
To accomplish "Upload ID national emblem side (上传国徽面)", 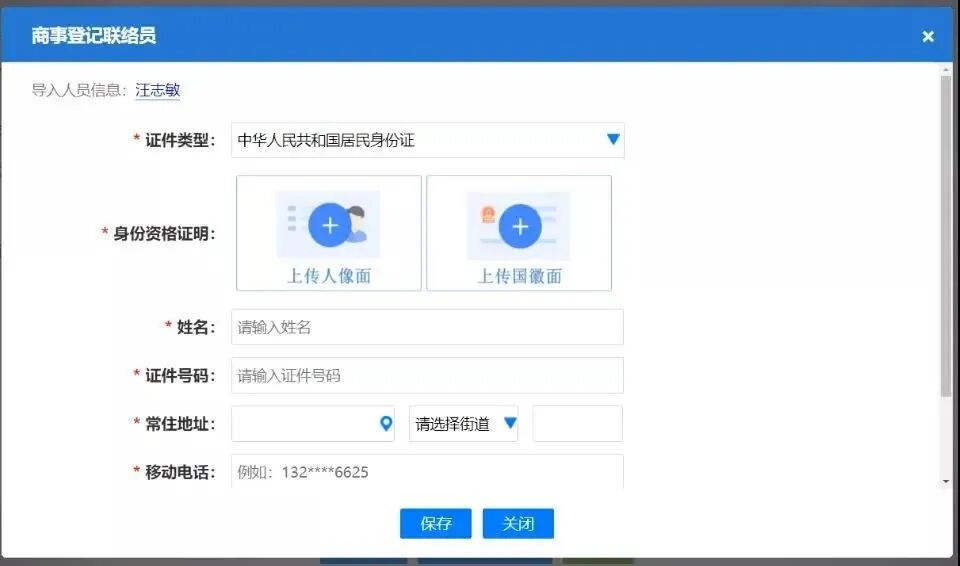I will click(x=519, y=233).
